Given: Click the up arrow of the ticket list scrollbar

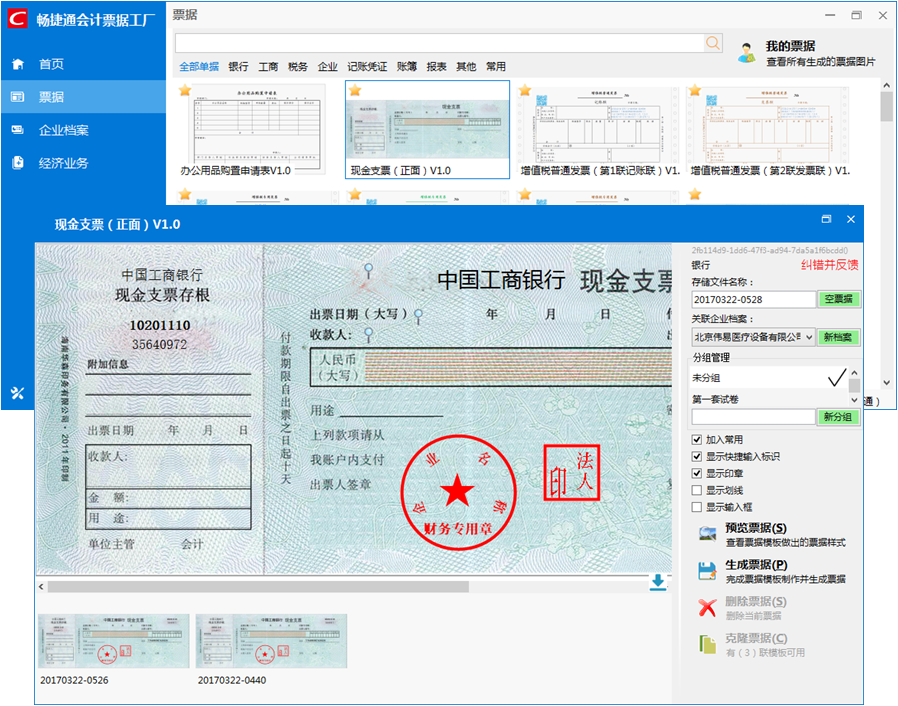Looking at the screenshot, I should tap(887, 85).
